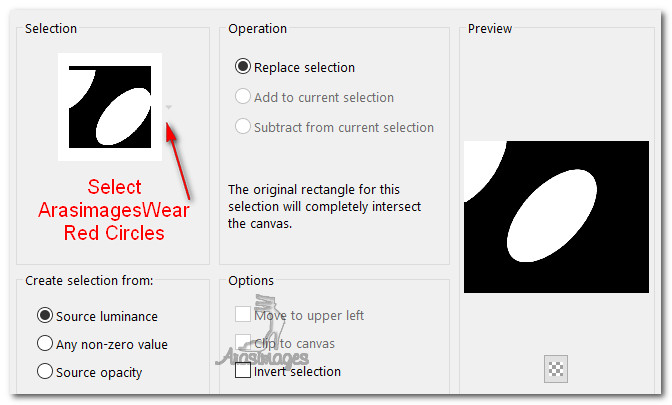Image resolution: width=672 pixels, height=405 pixels.
Task: Click the Operation group heading
Action: pos(257,29)
